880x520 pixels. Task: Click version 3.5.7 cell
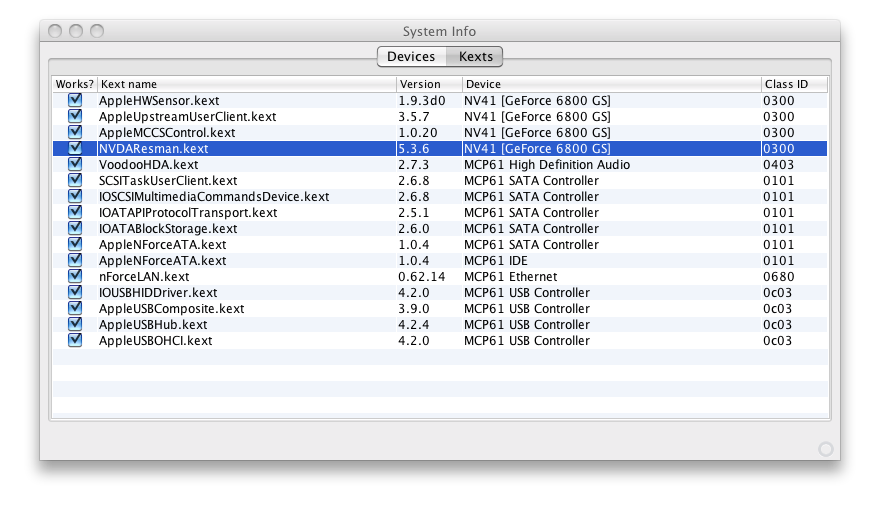coord(414,117)
